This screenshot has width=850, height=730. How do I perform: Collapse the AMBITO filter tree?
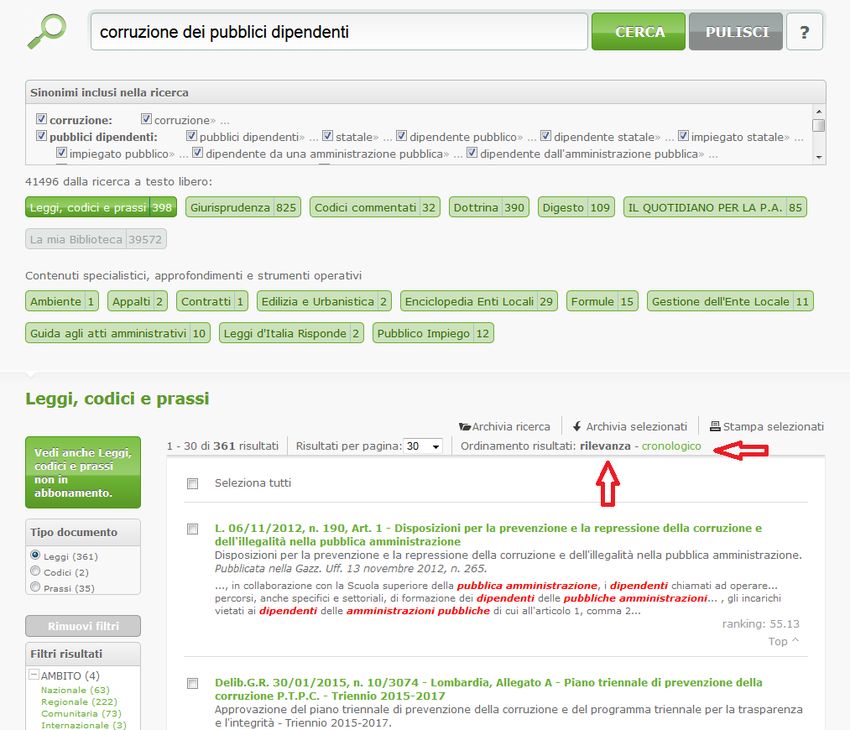(34, 675)
